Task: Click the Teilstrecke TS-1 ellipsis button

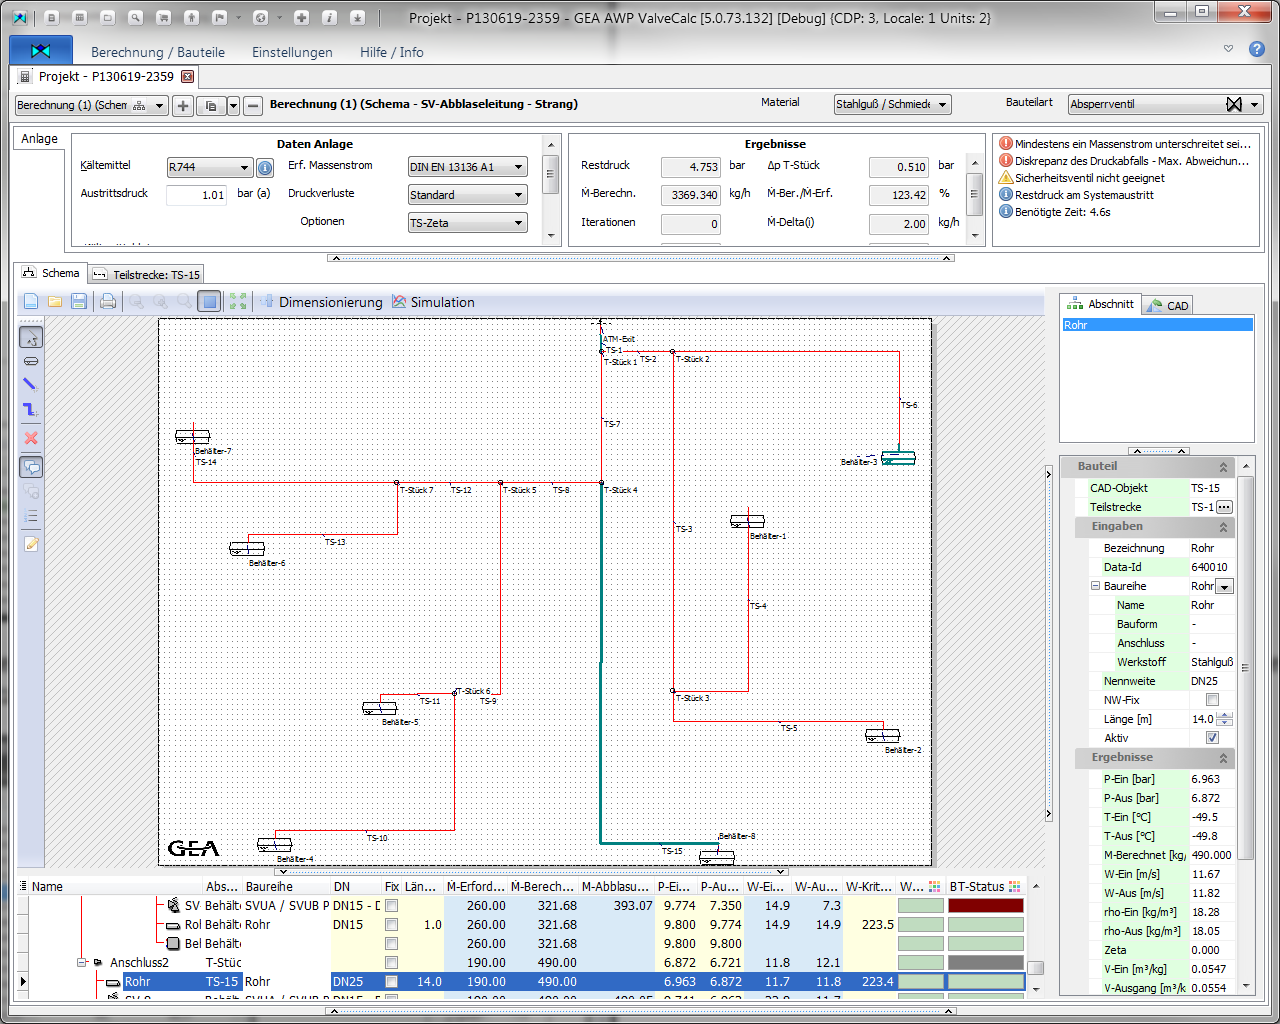Action: pos(1225,507)
